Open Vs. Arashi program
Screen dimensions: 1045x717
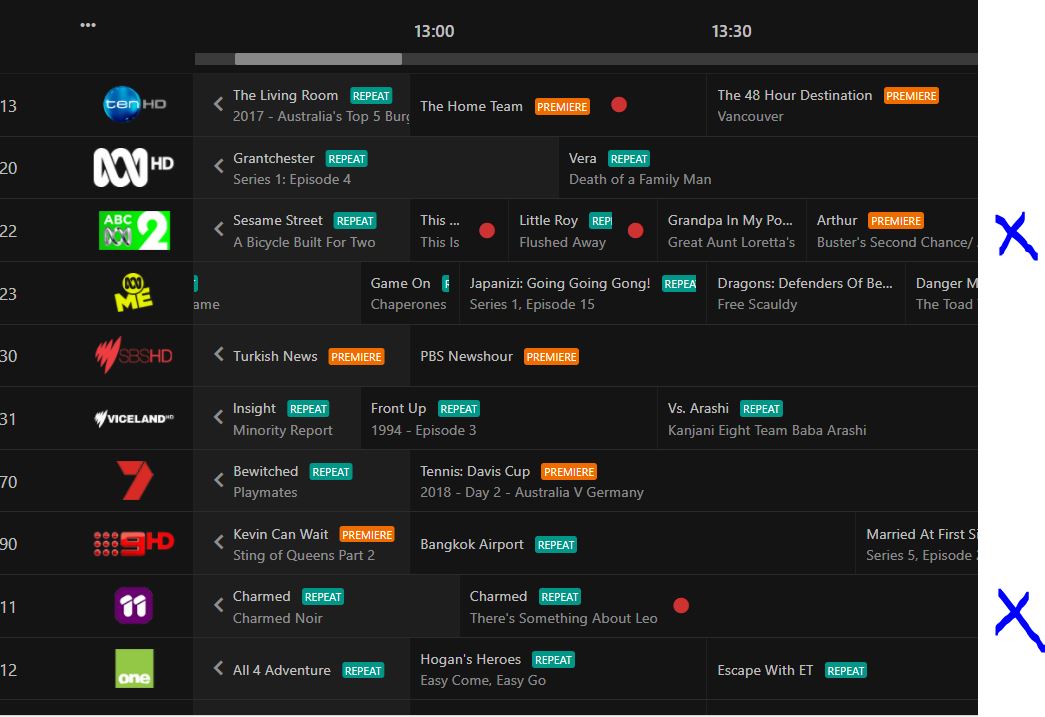point(818,418)
